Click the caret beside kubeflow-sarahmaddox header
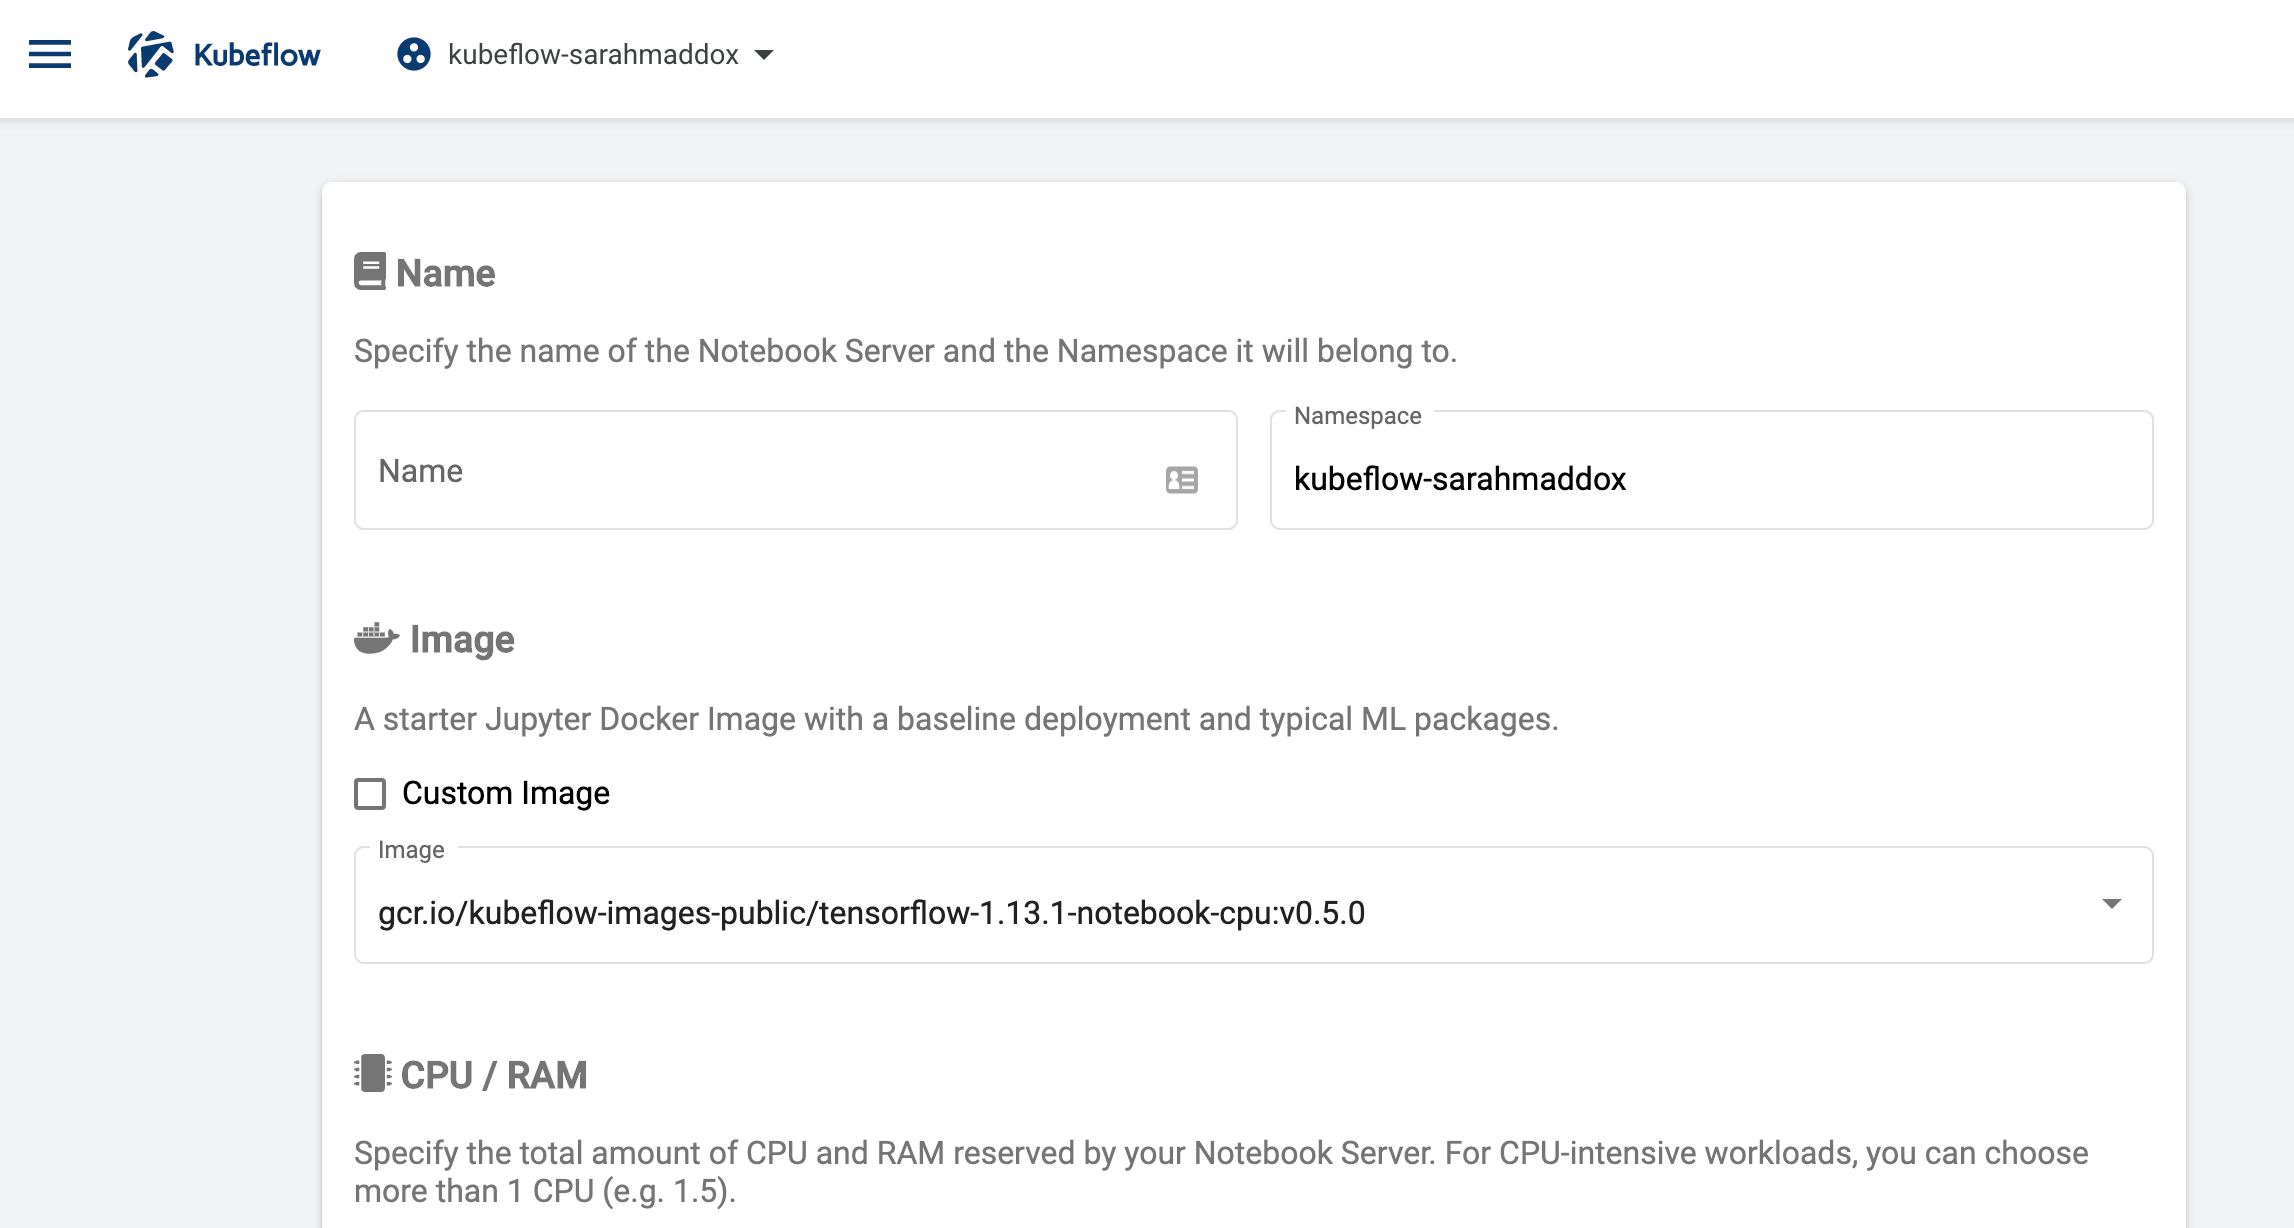 point(764,57)
